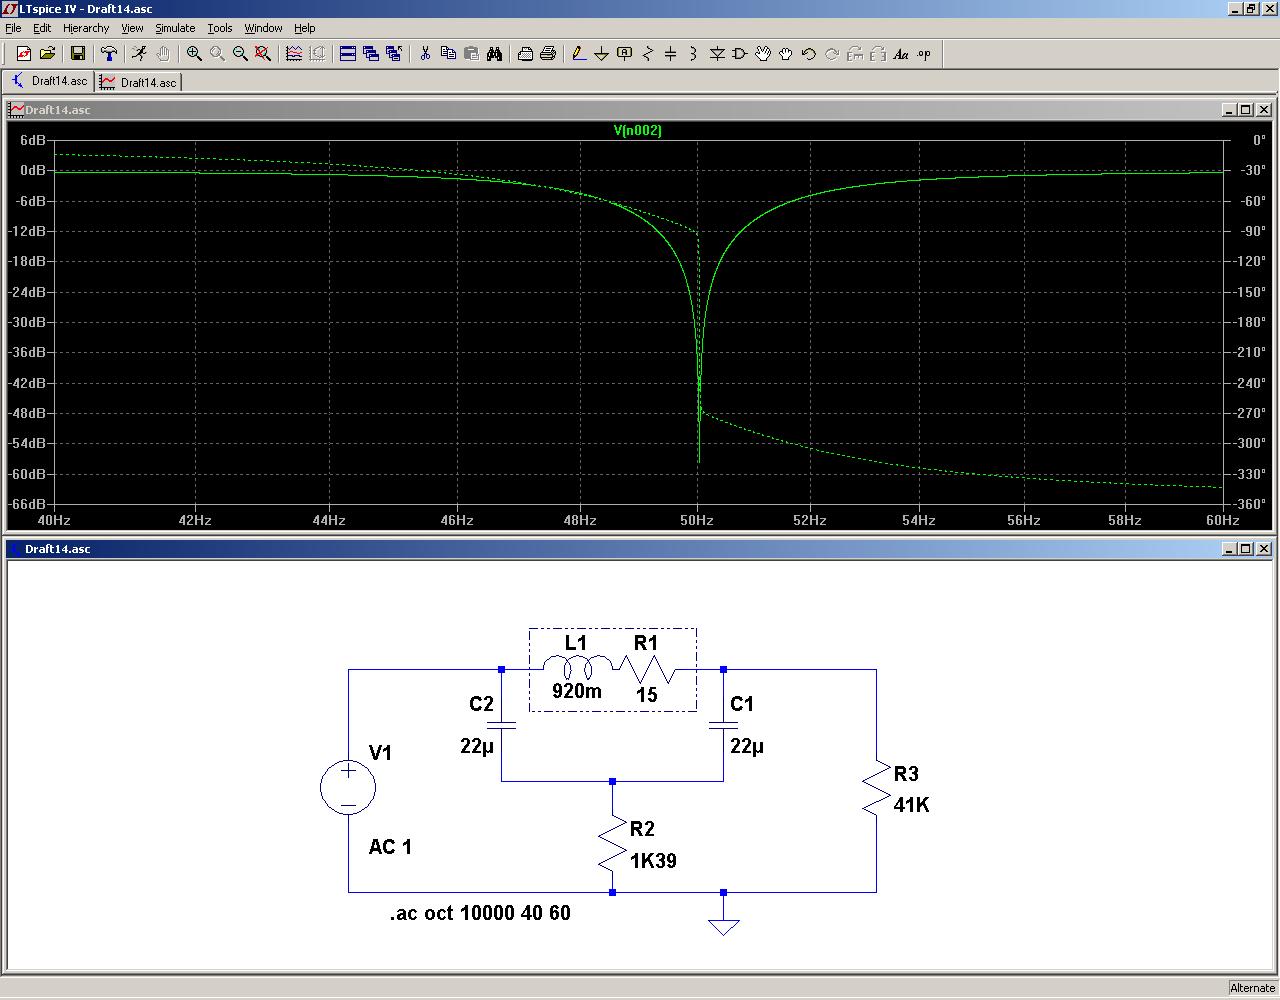Viewport: 1280px width, 1000px height.
Task: Run the simulation with the running-man icon
Action: coord(139,54)
